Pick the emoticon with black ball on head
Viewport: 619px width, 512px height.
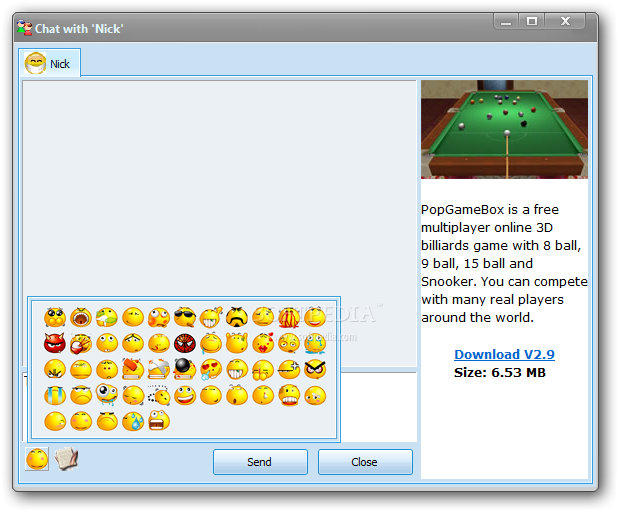click(184, 368)
